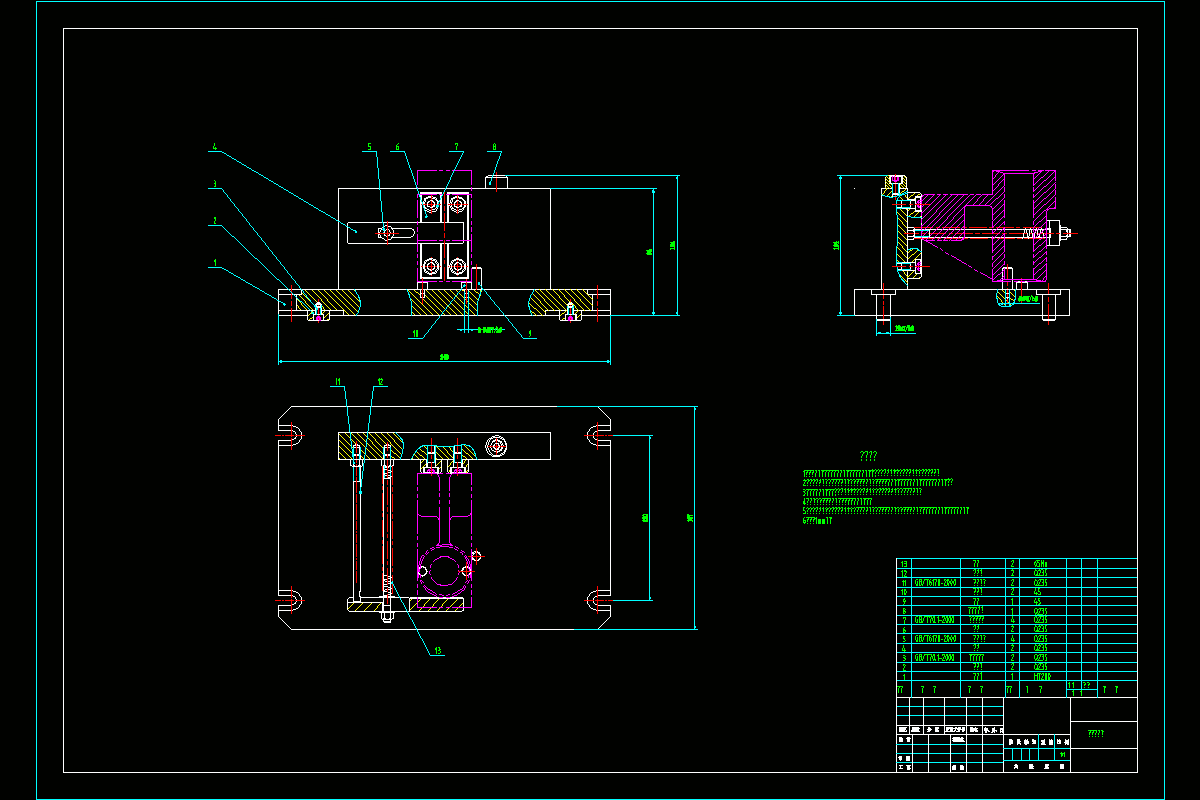Click the HT200 material cell
This screenshot has width=1200, height=800.
1042,676
